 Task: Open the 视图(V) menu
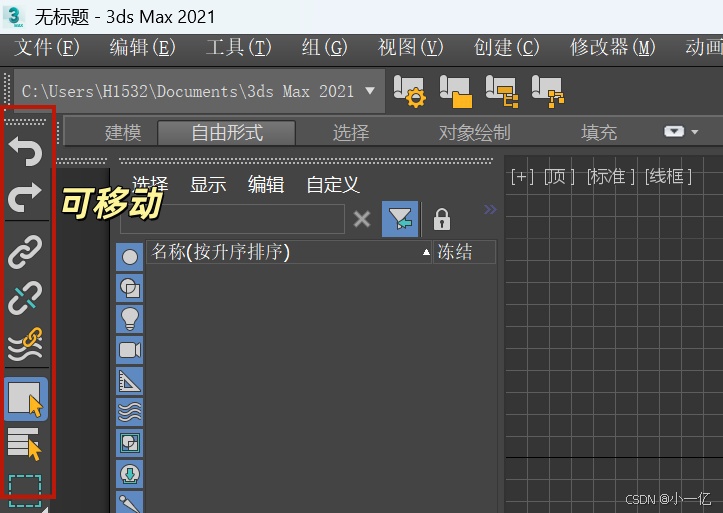410,47
